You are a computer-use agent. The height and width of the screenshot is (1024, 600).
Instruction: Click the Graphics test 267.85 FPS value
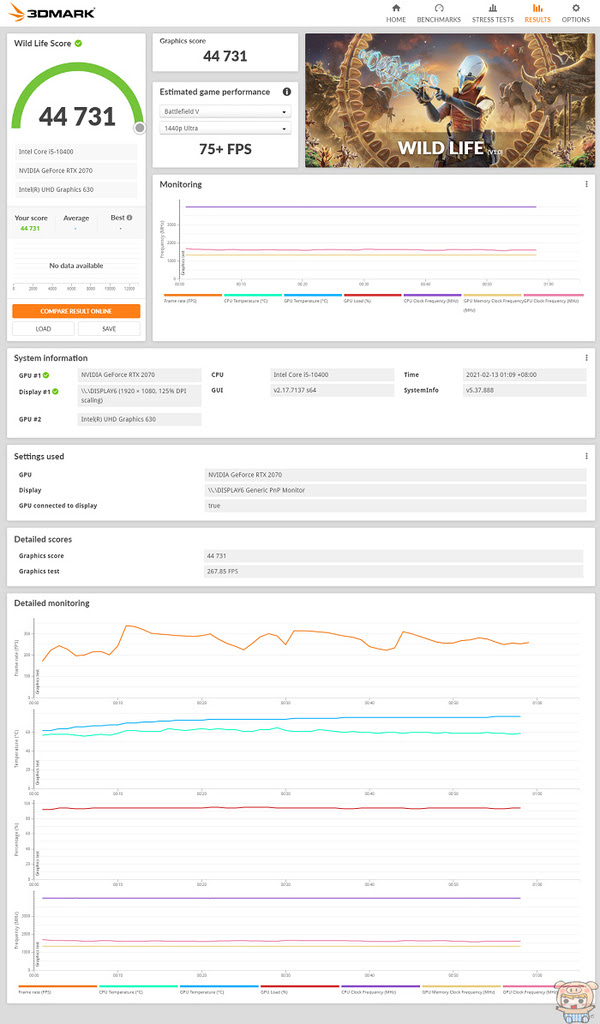coord(394,571)
